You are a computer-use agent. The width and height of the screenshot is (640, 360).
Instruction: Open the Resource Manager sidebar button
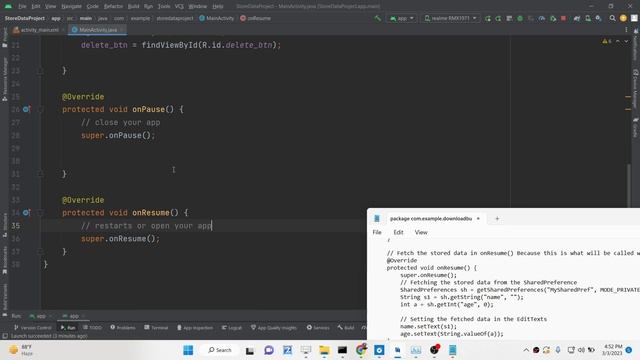tap(4, 79)
